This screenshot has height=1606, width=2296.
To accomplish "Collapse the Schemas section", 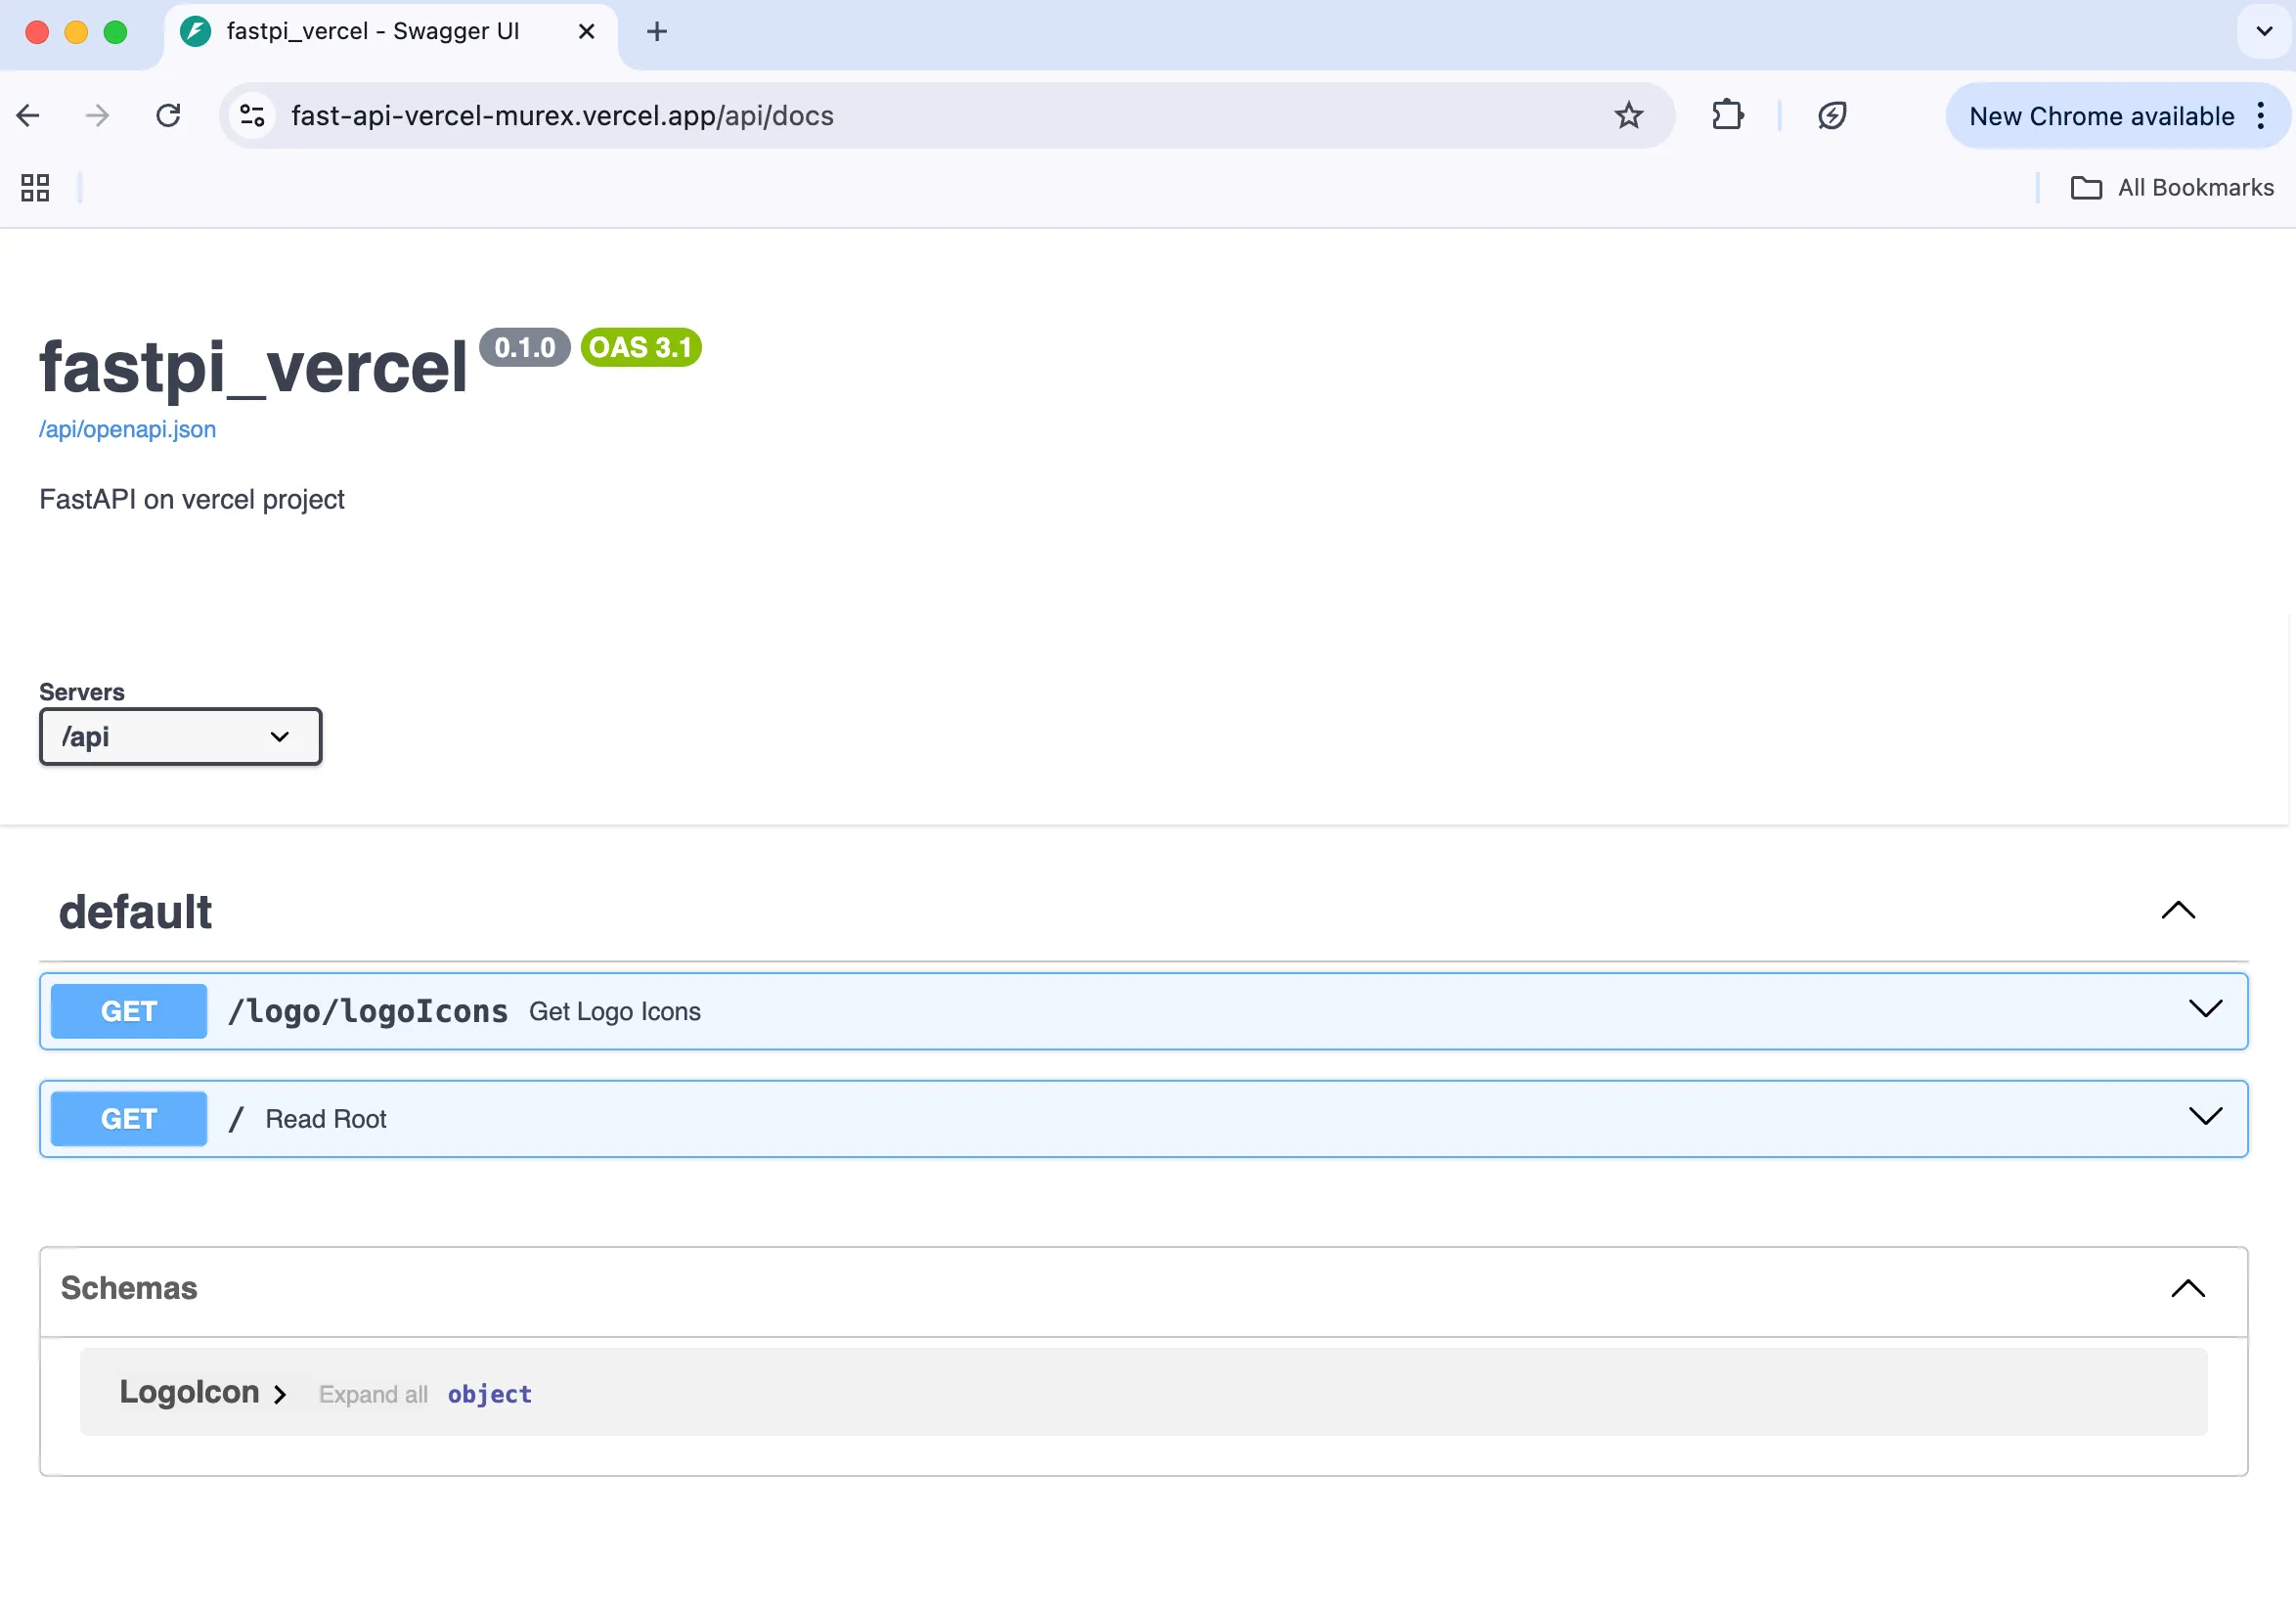I will click(2188, 1289).
